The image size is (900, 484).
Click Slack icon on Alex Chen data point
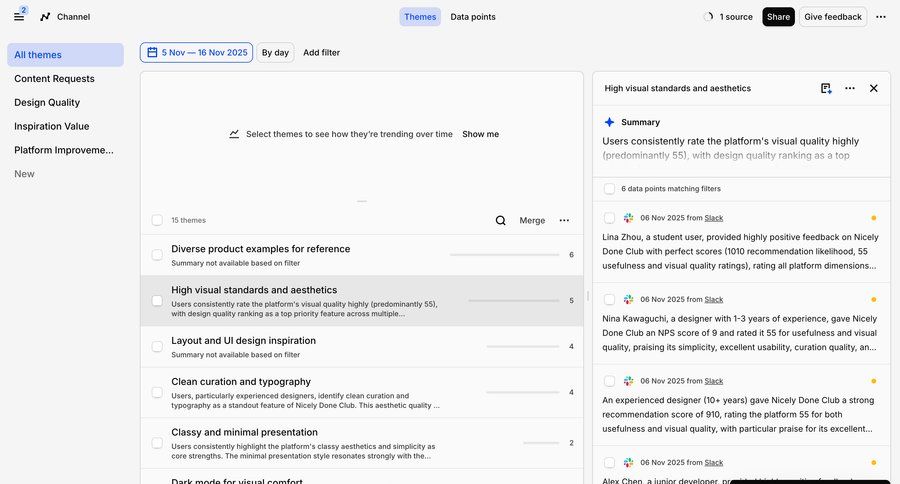[629, 463]
